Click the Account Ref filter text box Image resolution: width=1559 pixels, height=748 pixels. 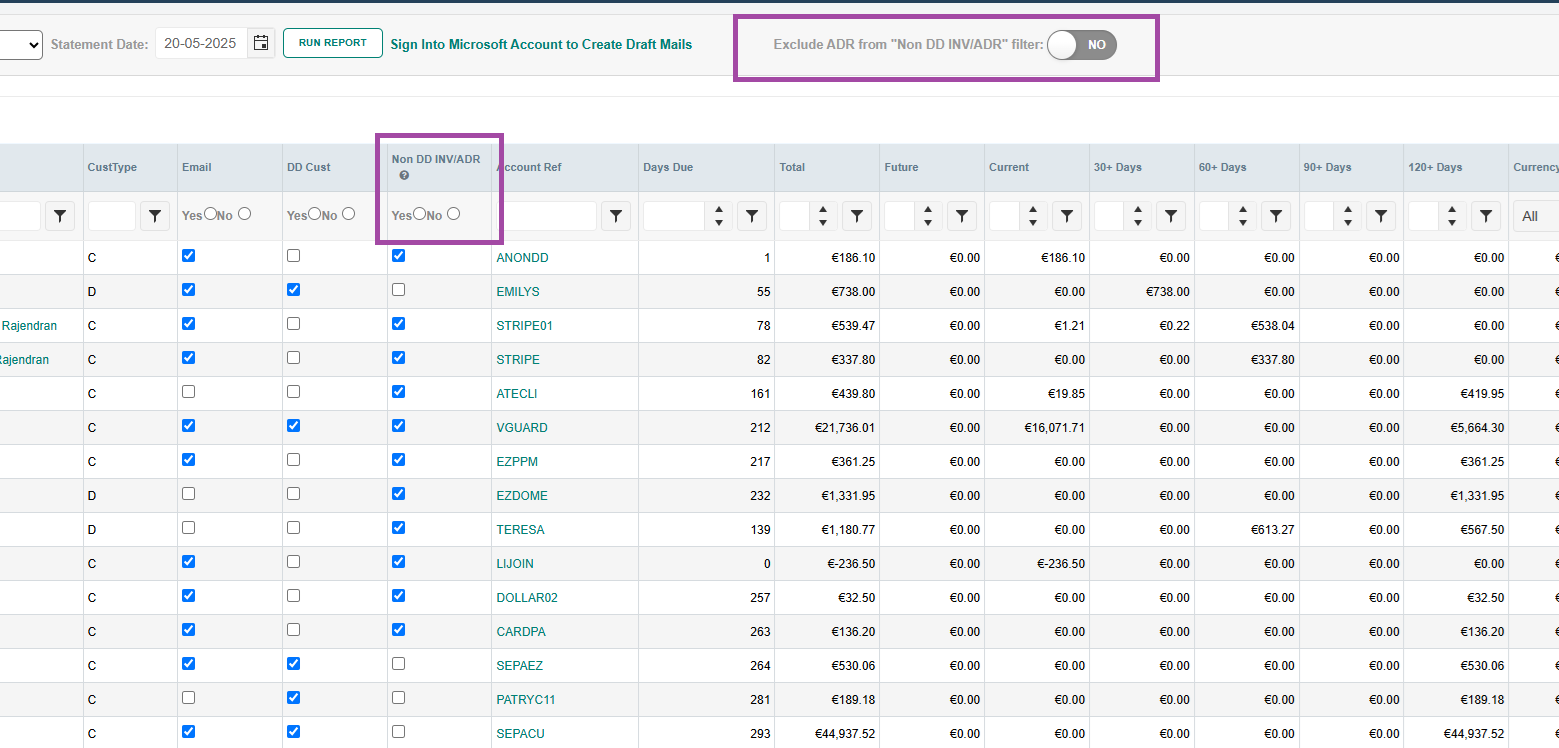[547, 216]
